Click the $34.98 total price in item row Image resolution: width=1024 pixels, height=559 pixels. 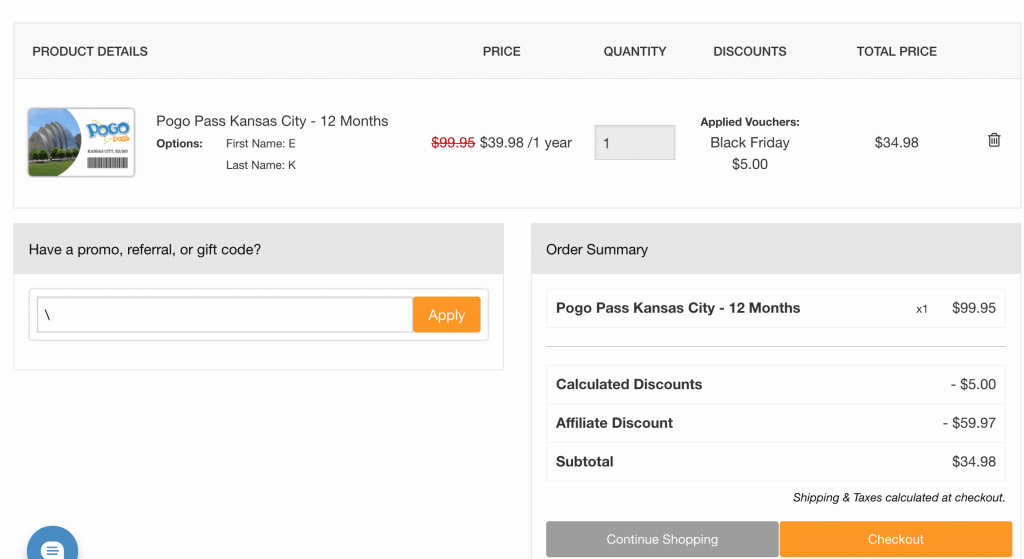(x=897, y=142)
